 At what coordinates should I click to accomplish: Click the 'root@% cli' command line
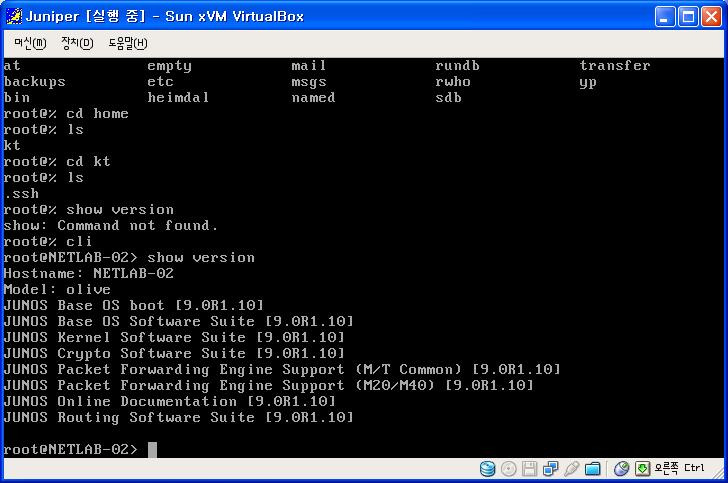pos(48,242)
